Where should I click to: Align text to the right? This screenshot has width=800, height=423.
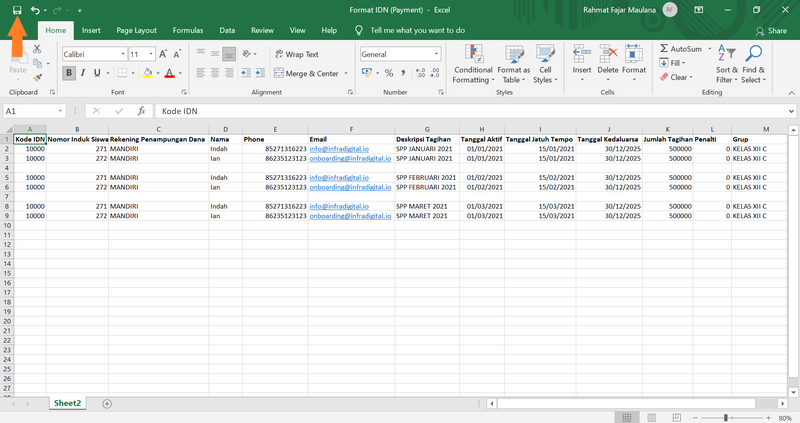coord(229,73)
